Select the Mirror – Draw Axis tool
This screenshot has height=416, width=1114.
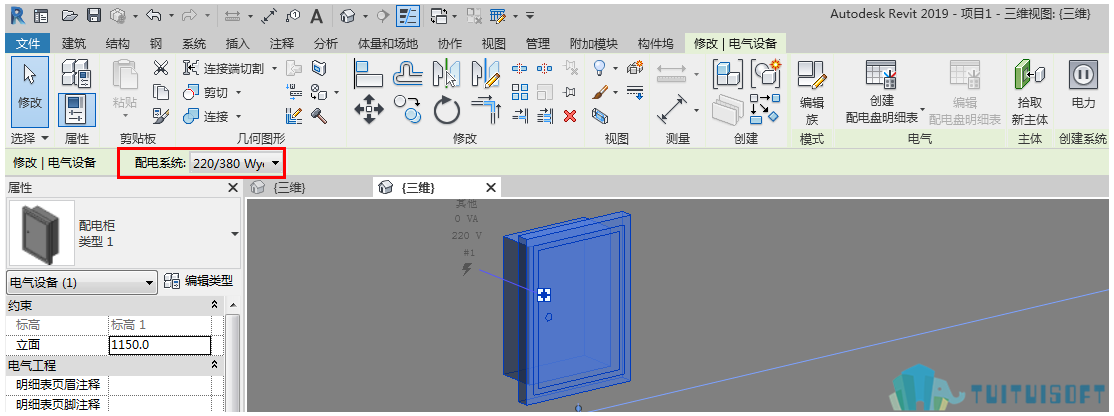pos(486,73)
